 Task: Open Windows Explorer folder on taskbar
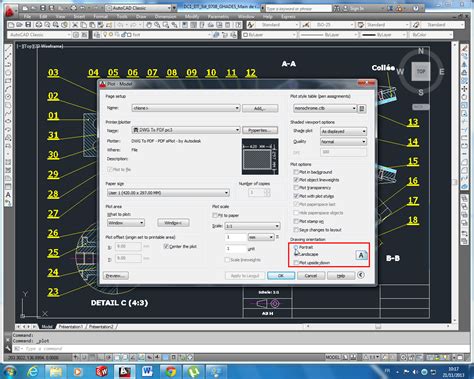(x=56, y=371)
